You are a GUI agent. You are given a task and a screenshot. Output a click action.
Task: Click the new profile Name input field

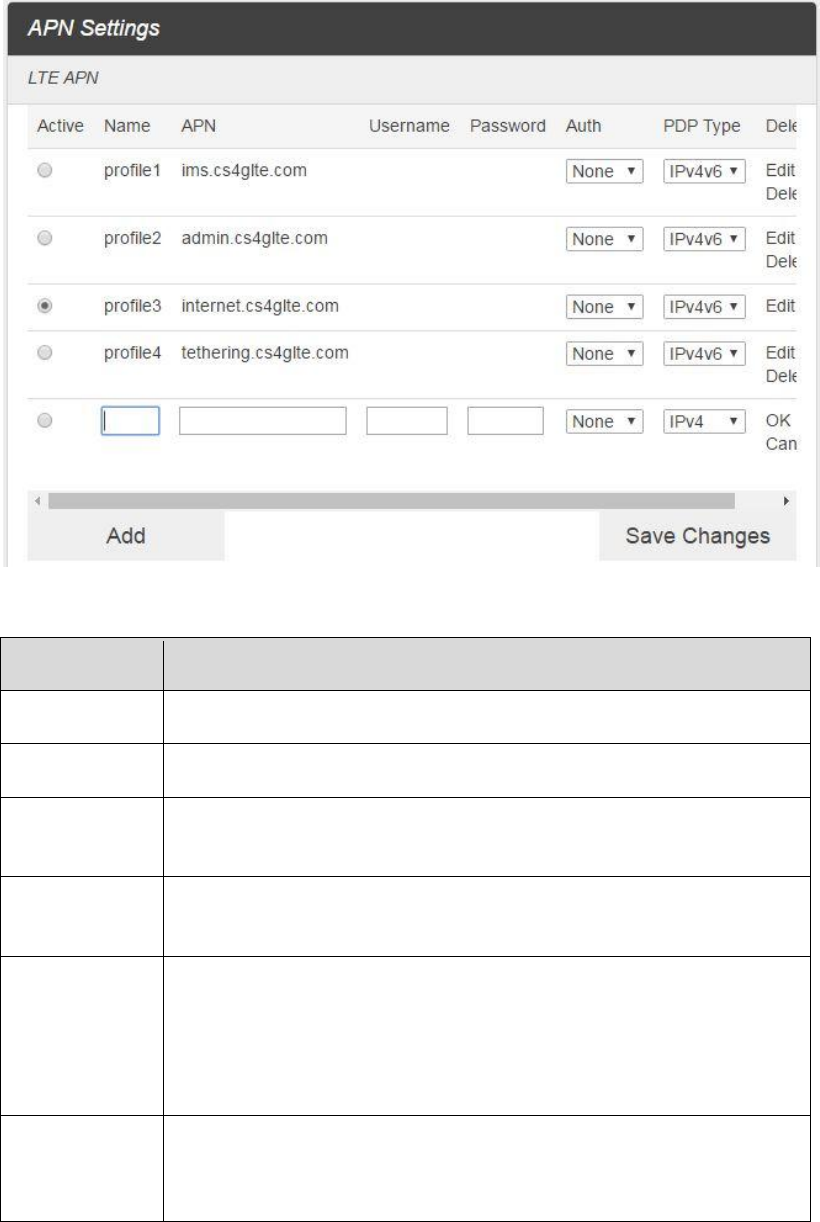click(130, 421)
